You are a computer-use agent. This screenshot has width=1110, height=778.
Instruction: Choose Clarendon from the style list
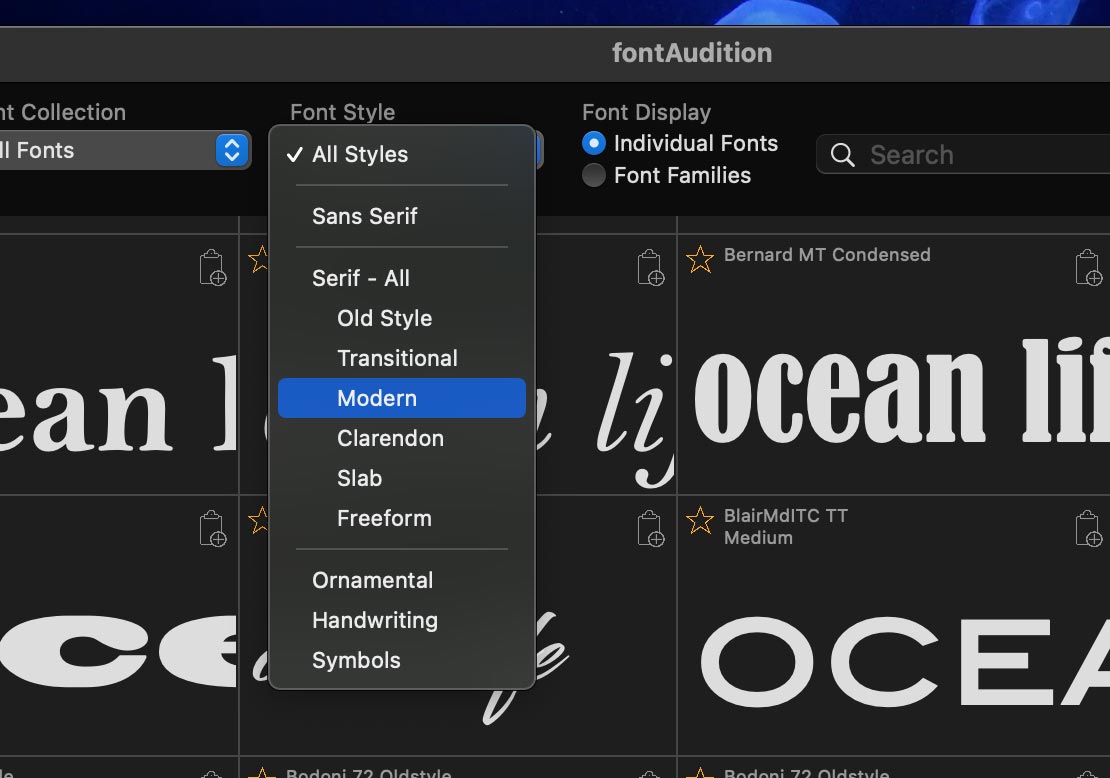click(401, 438)
